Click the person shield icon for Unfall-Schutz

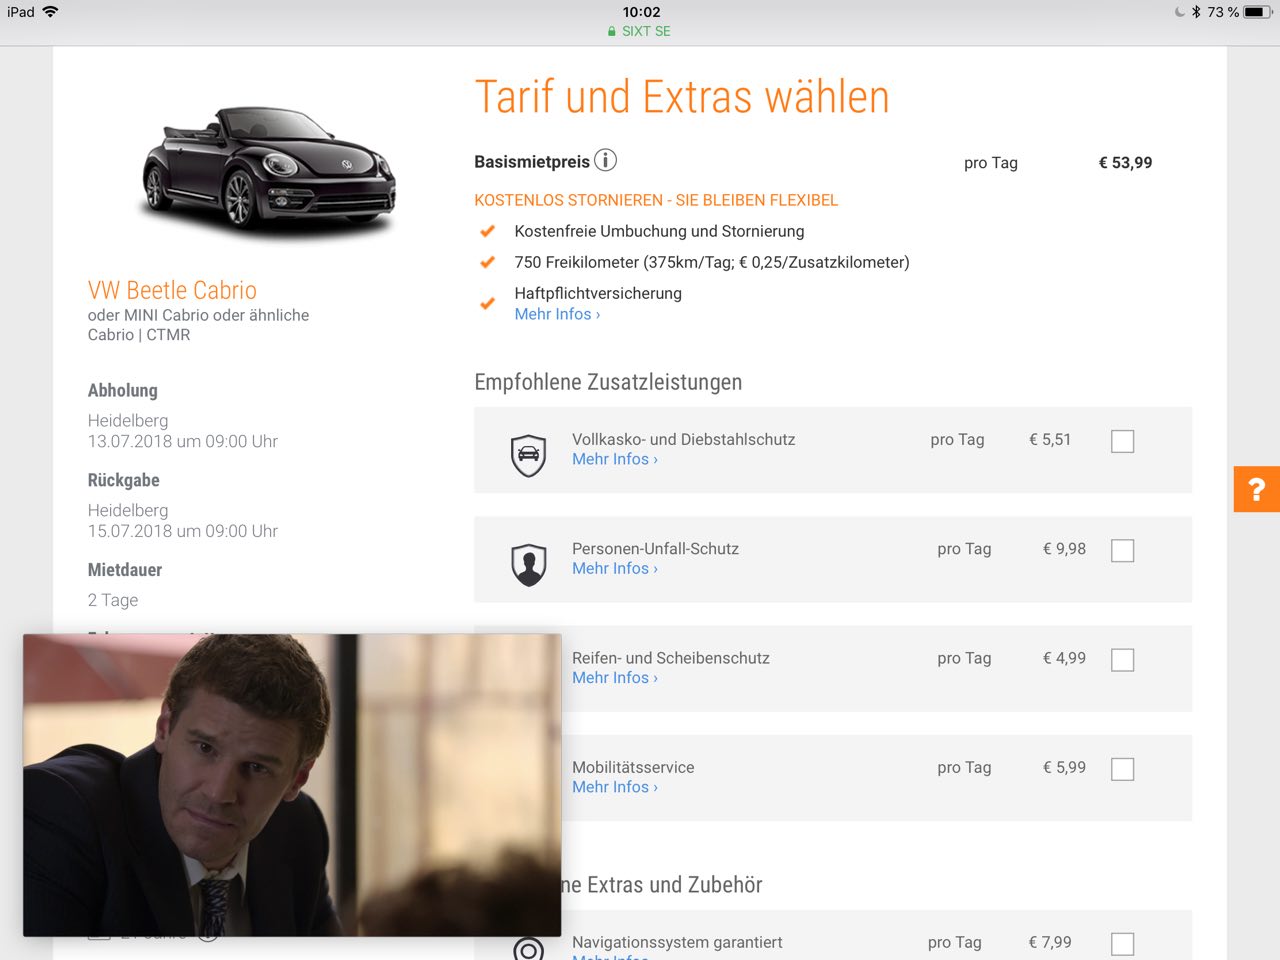(528, 564)
